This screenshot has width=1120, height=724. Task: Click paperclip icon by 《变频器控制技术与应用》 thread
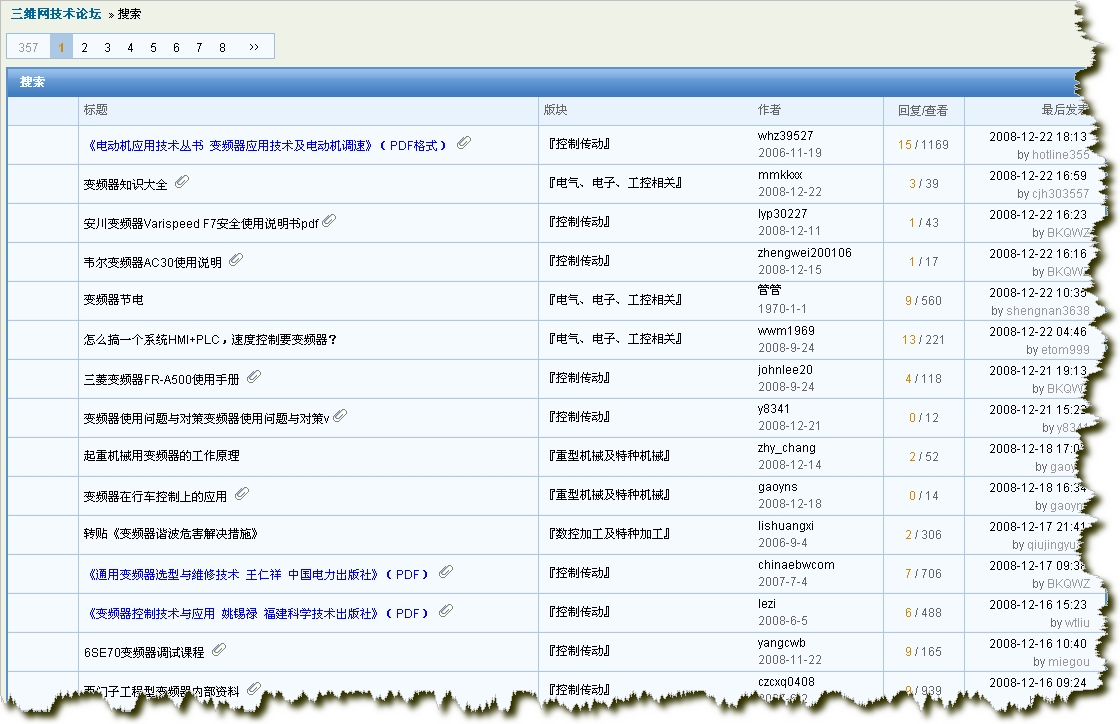click(x=446, y=611)
